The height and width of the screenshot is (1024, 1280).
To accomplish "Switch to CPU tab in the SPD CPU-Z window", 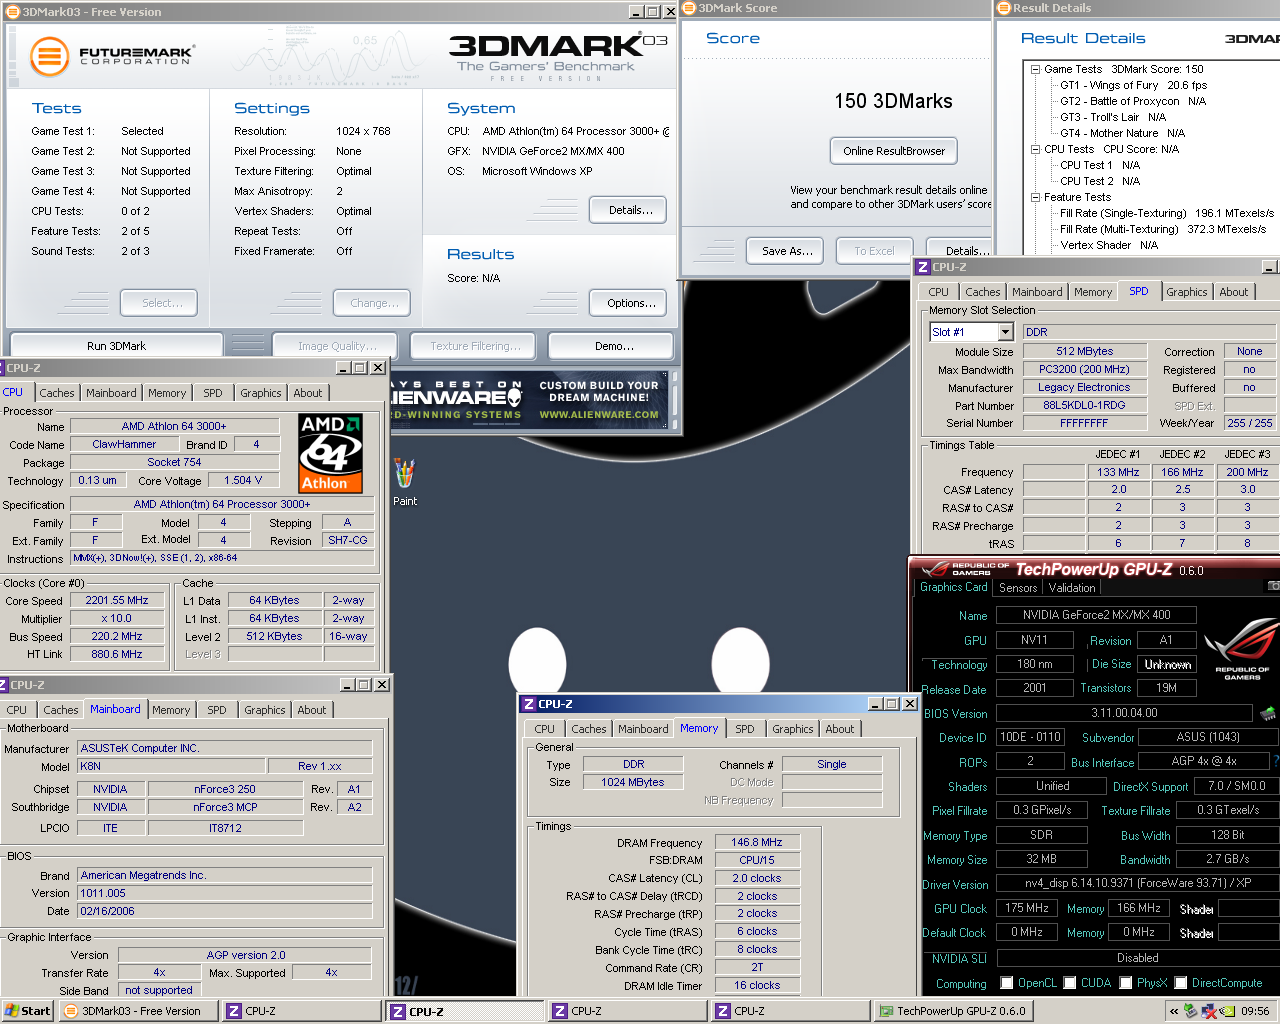I will [x=938, y=292].
